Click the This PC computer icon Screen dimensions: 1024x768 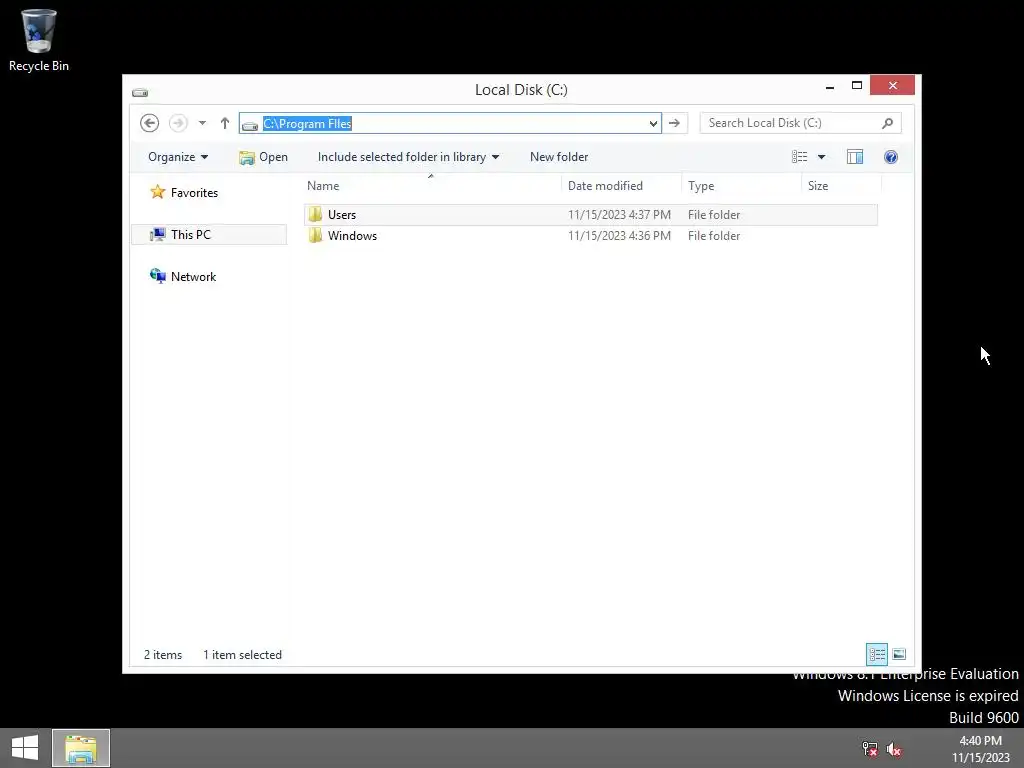click(x=157, y=234)
